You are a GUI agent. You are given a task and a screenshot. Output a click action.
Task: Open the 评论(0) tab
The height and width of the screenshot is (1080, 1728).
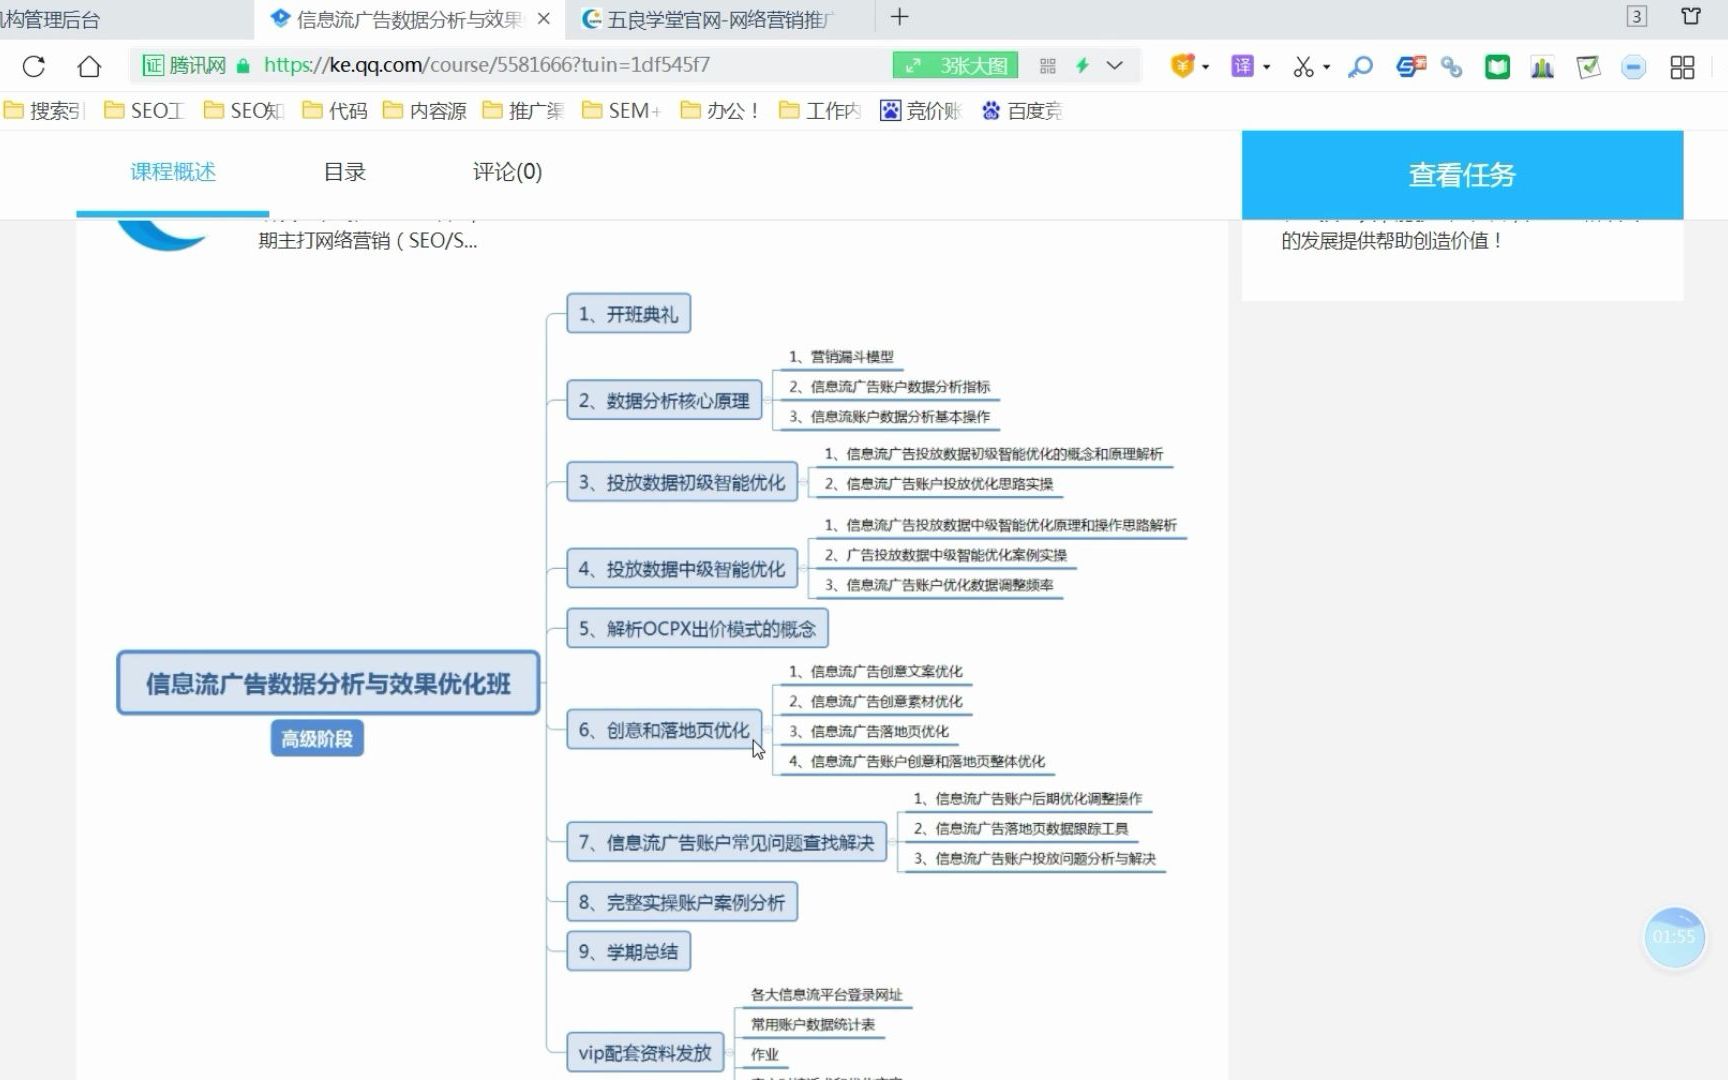tap(507, 172)
